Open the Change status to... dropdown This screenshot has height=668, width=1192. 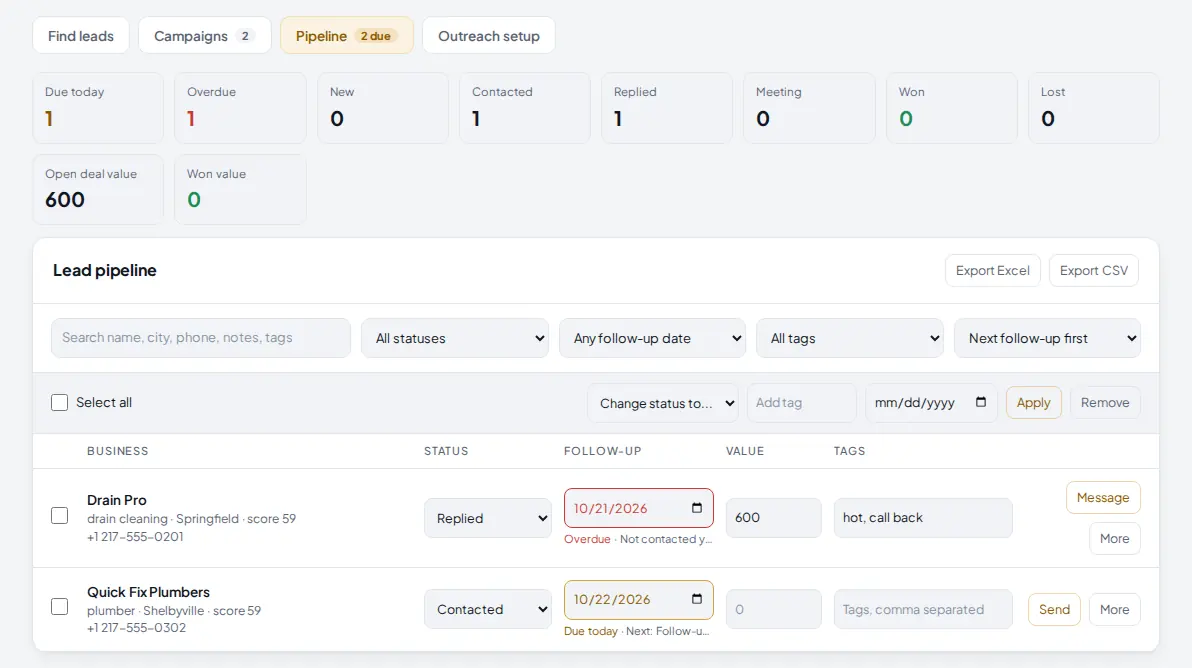point(663,403)
